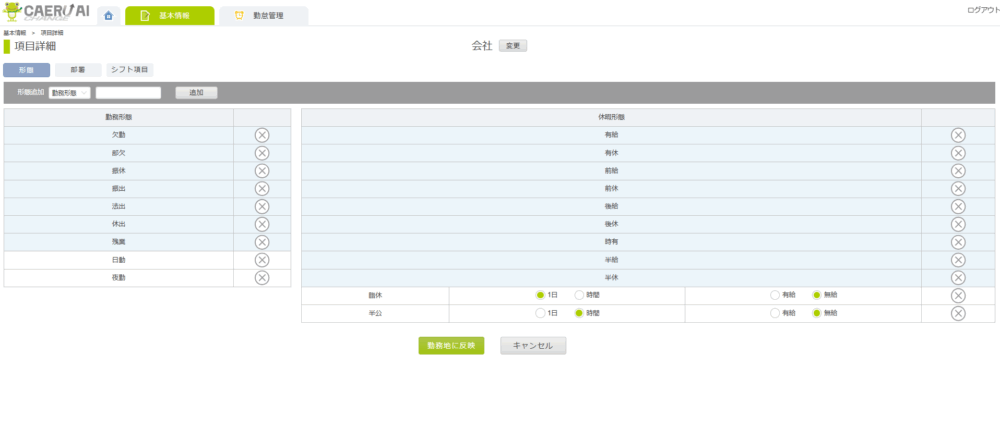The image size is (1000, 428).
Task: Select the 1日 option in the 半公 row
Action: [541, 313]
